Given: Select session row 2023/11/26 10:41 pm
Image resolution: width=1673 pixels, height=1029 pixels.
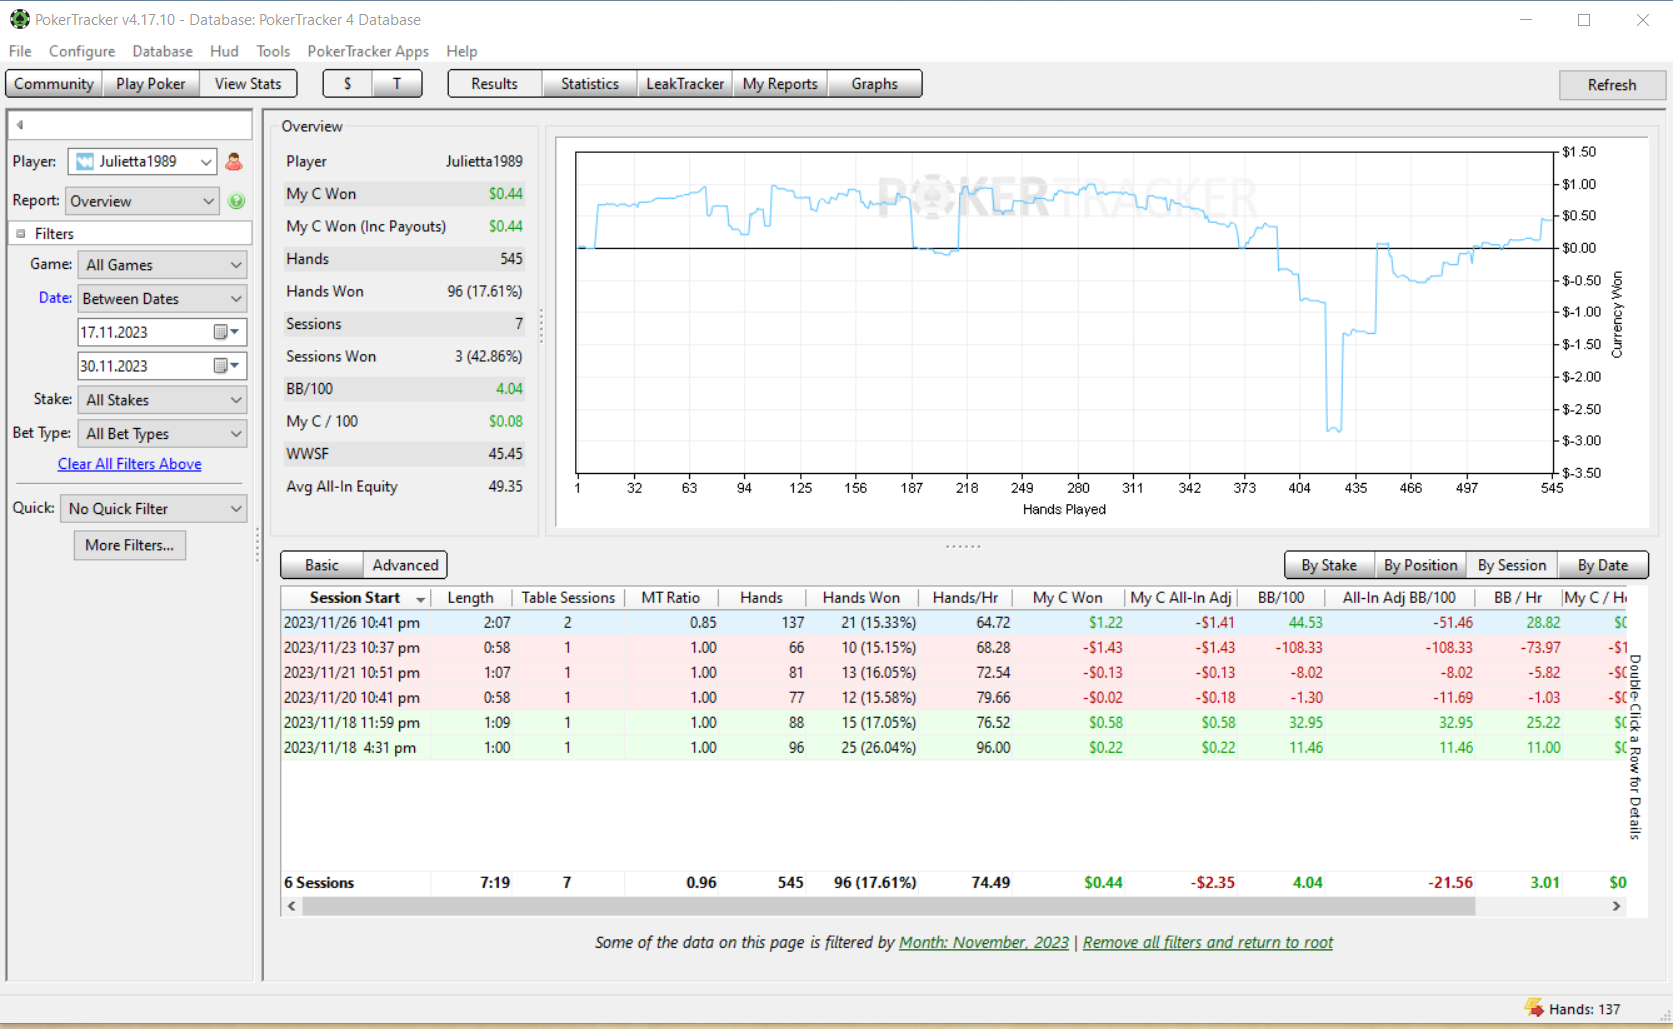Looking at the screenshot, I should click(x=954, y=622).
